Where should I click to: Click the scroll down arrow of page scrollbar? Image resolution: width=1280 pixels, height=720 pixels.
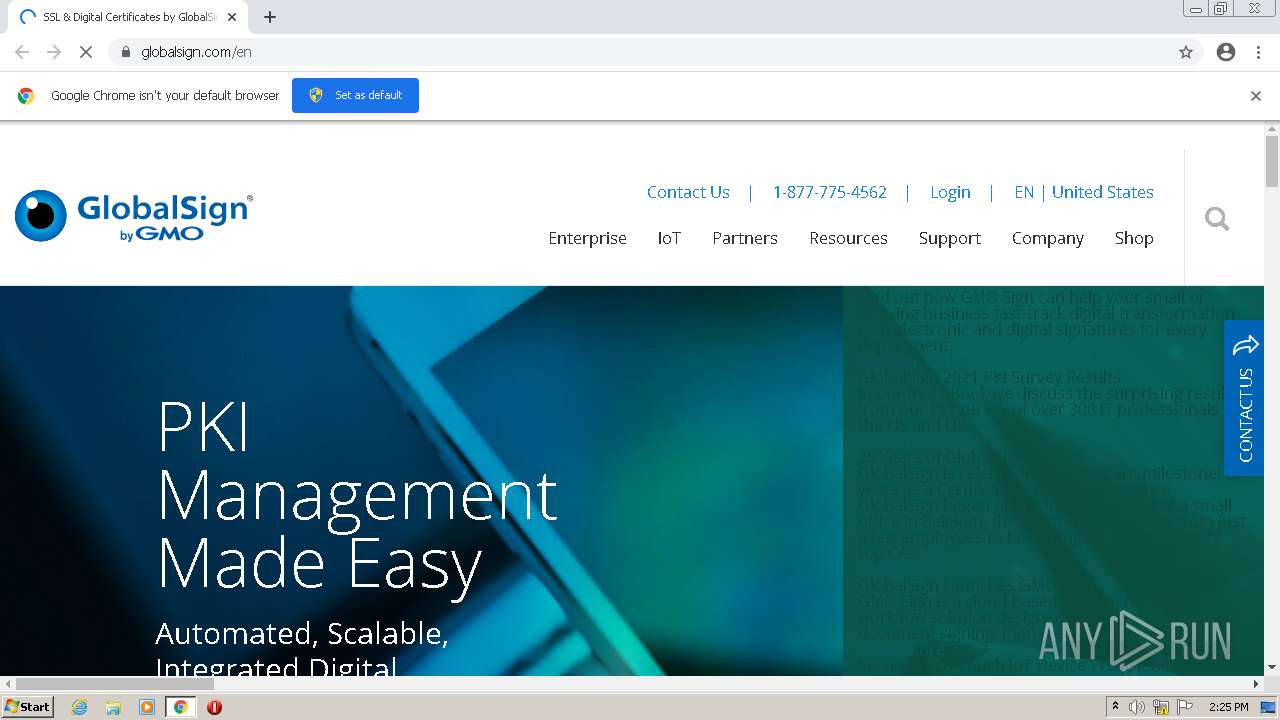click(1272, 667)
